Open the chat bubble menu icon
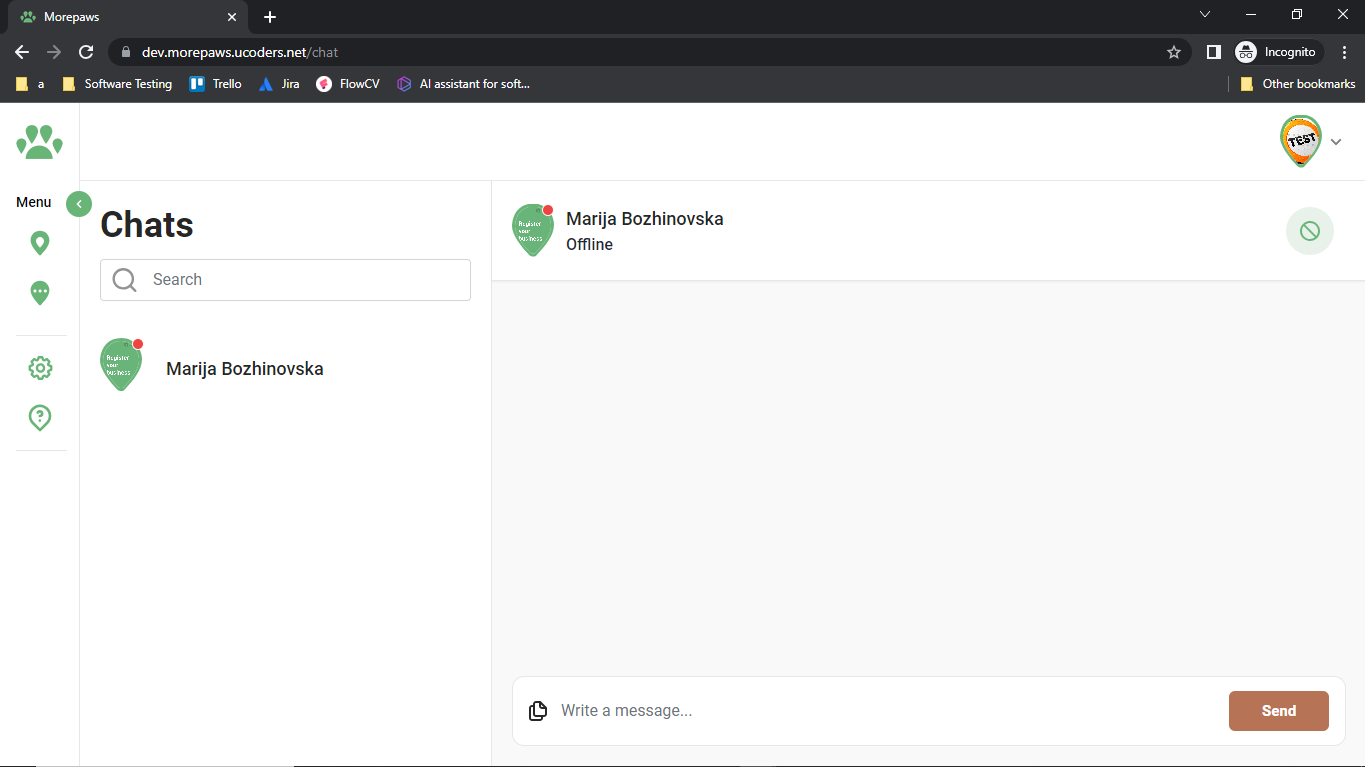The height and width of the screenshot is (767, 1365). (40, 293)
